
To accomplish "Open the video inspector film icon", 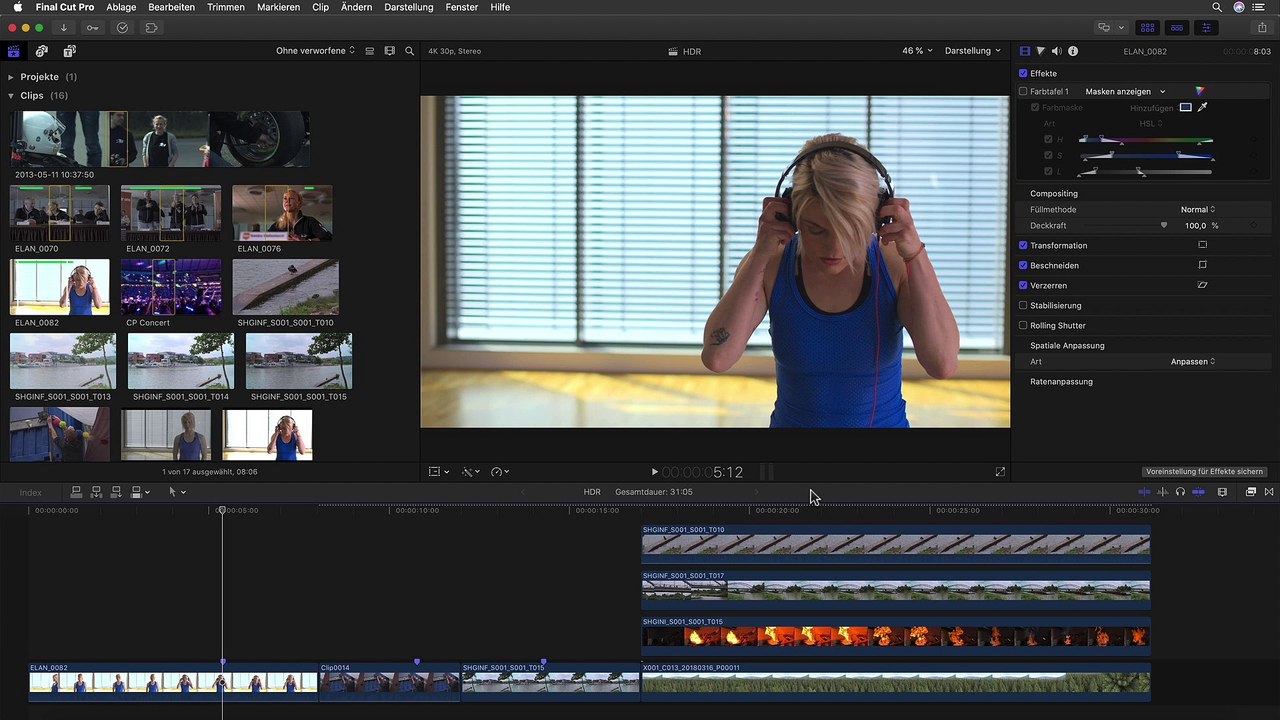I will [x=1025, y=51].
